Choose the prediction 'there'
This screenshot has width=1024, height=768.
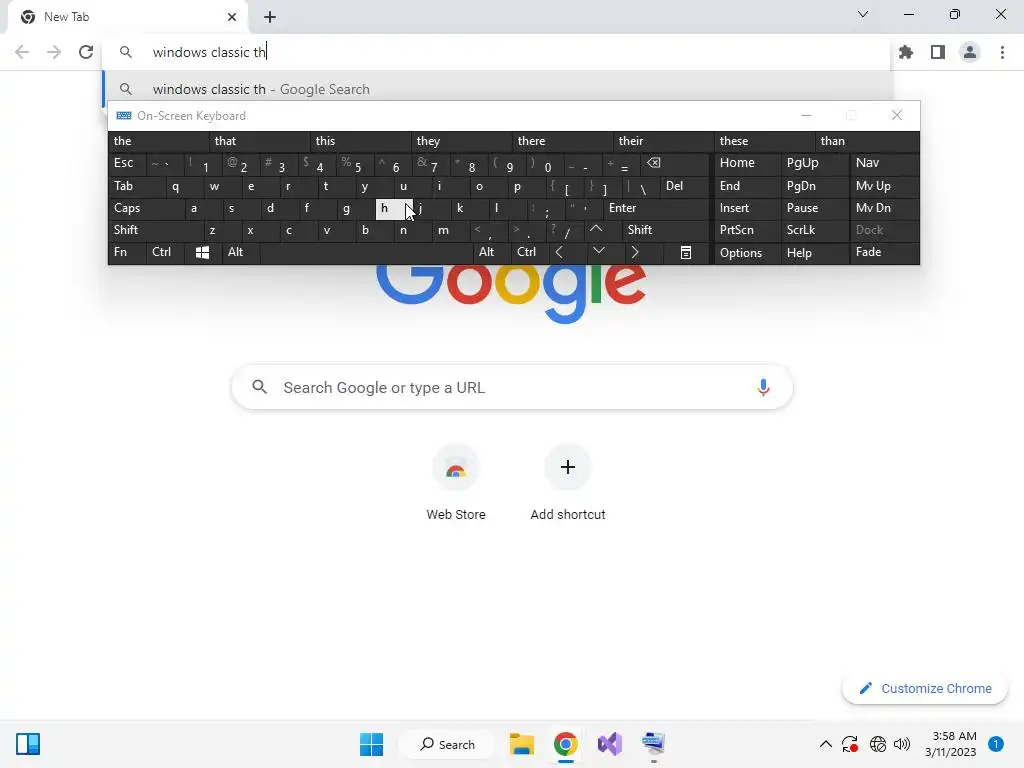[x=563, y=141]
